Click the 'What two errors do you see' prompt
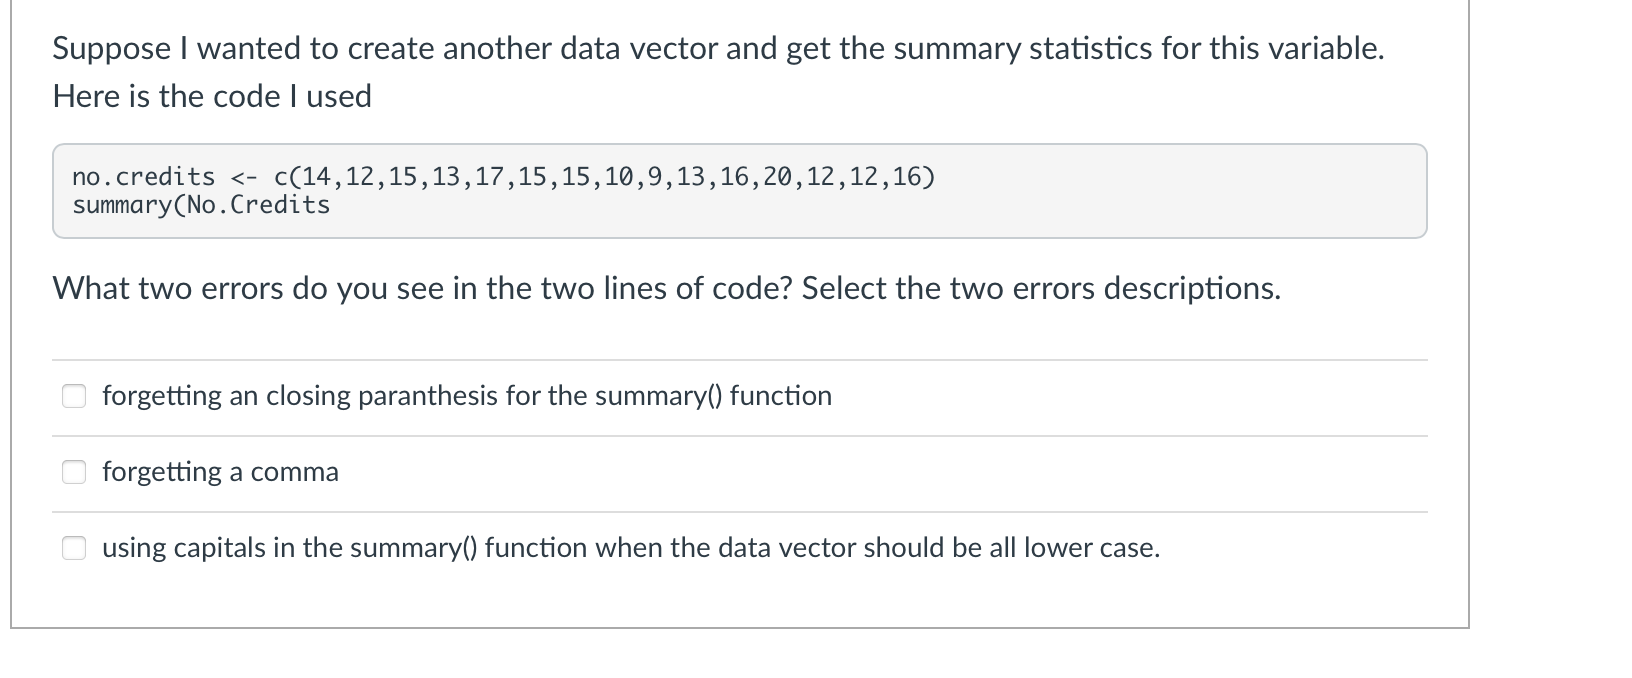Image resolution: width=1632 pixels, height=678 pixels. pos(423,288)
